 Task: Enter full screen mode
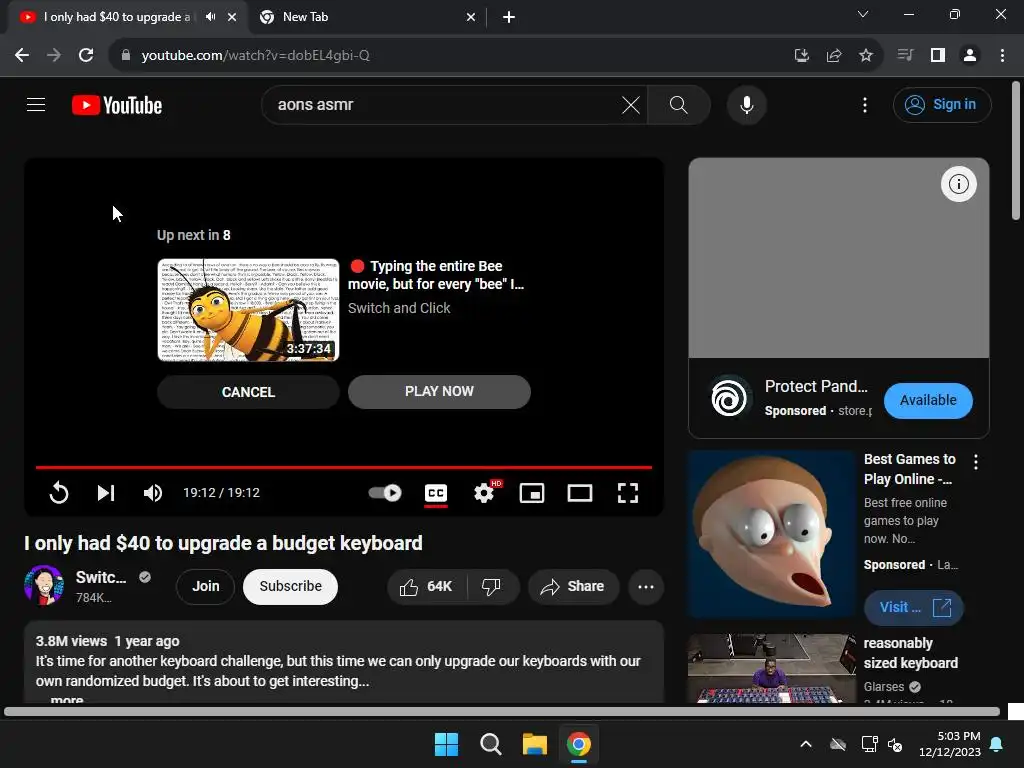click(628, 493)
